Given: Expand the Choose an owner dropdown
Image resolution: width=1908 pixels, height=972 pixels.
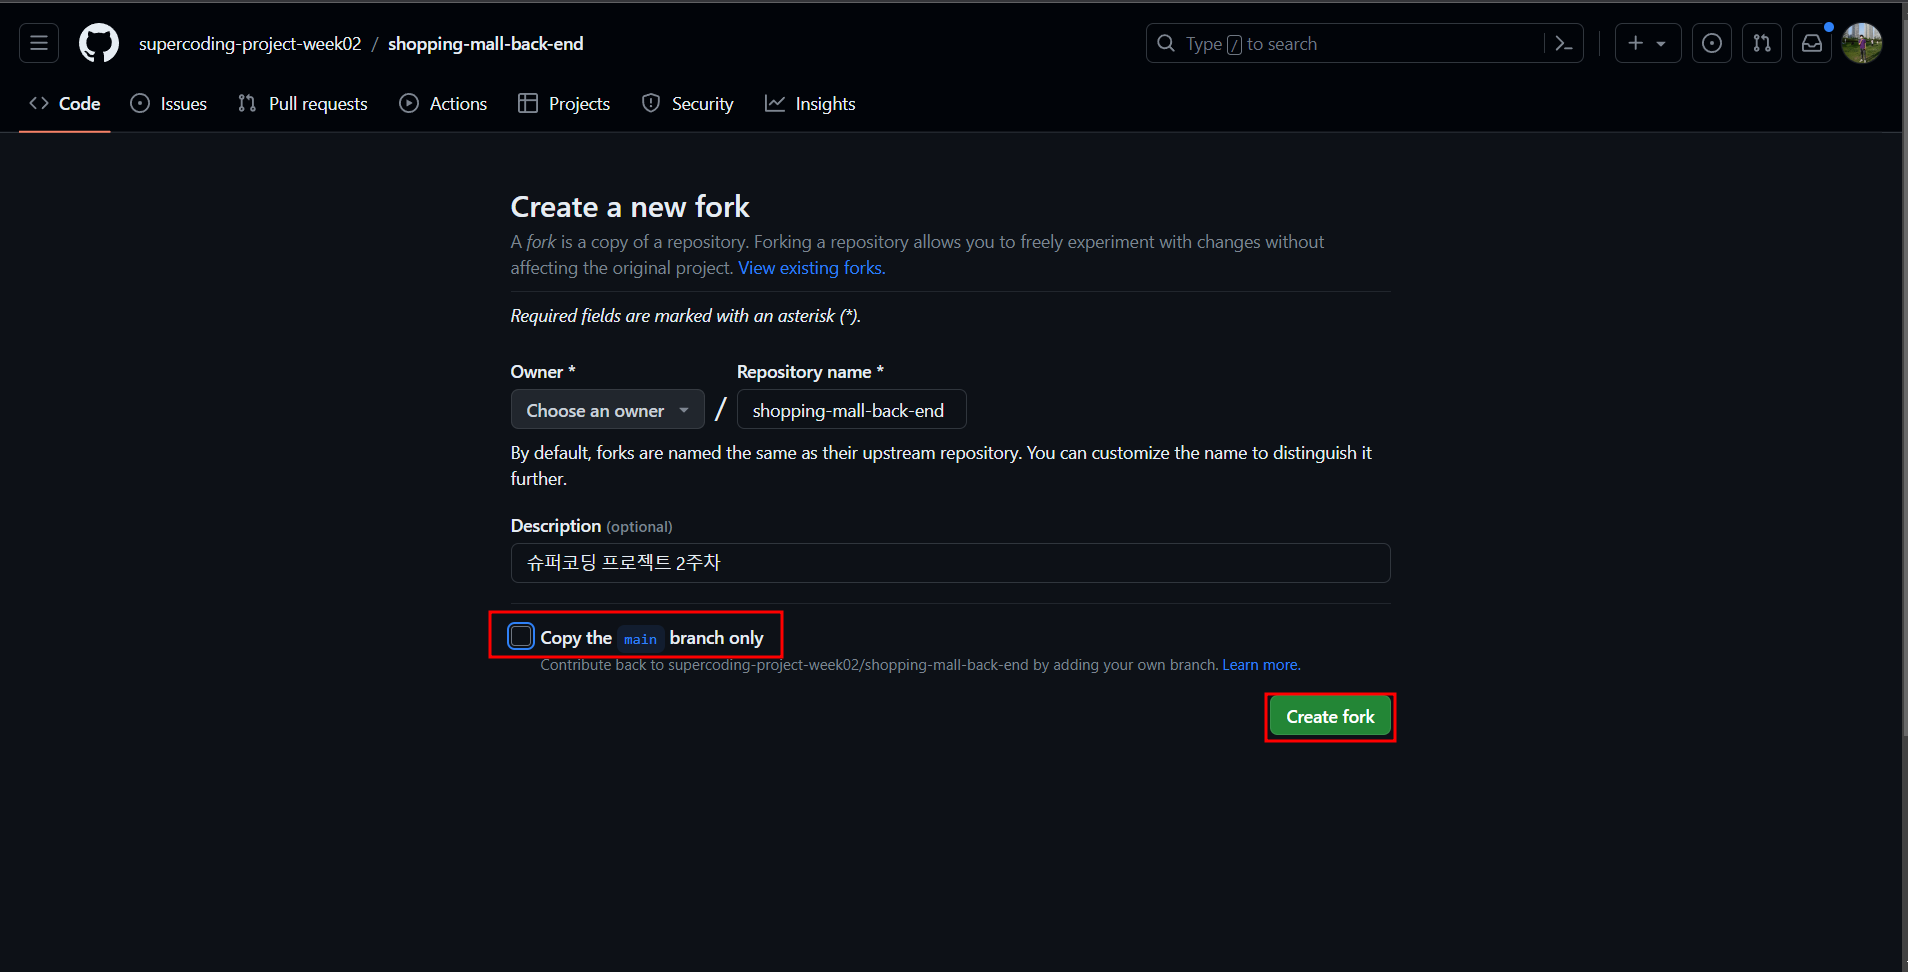Looking at the screenshot, I should (x=607, y=410).
